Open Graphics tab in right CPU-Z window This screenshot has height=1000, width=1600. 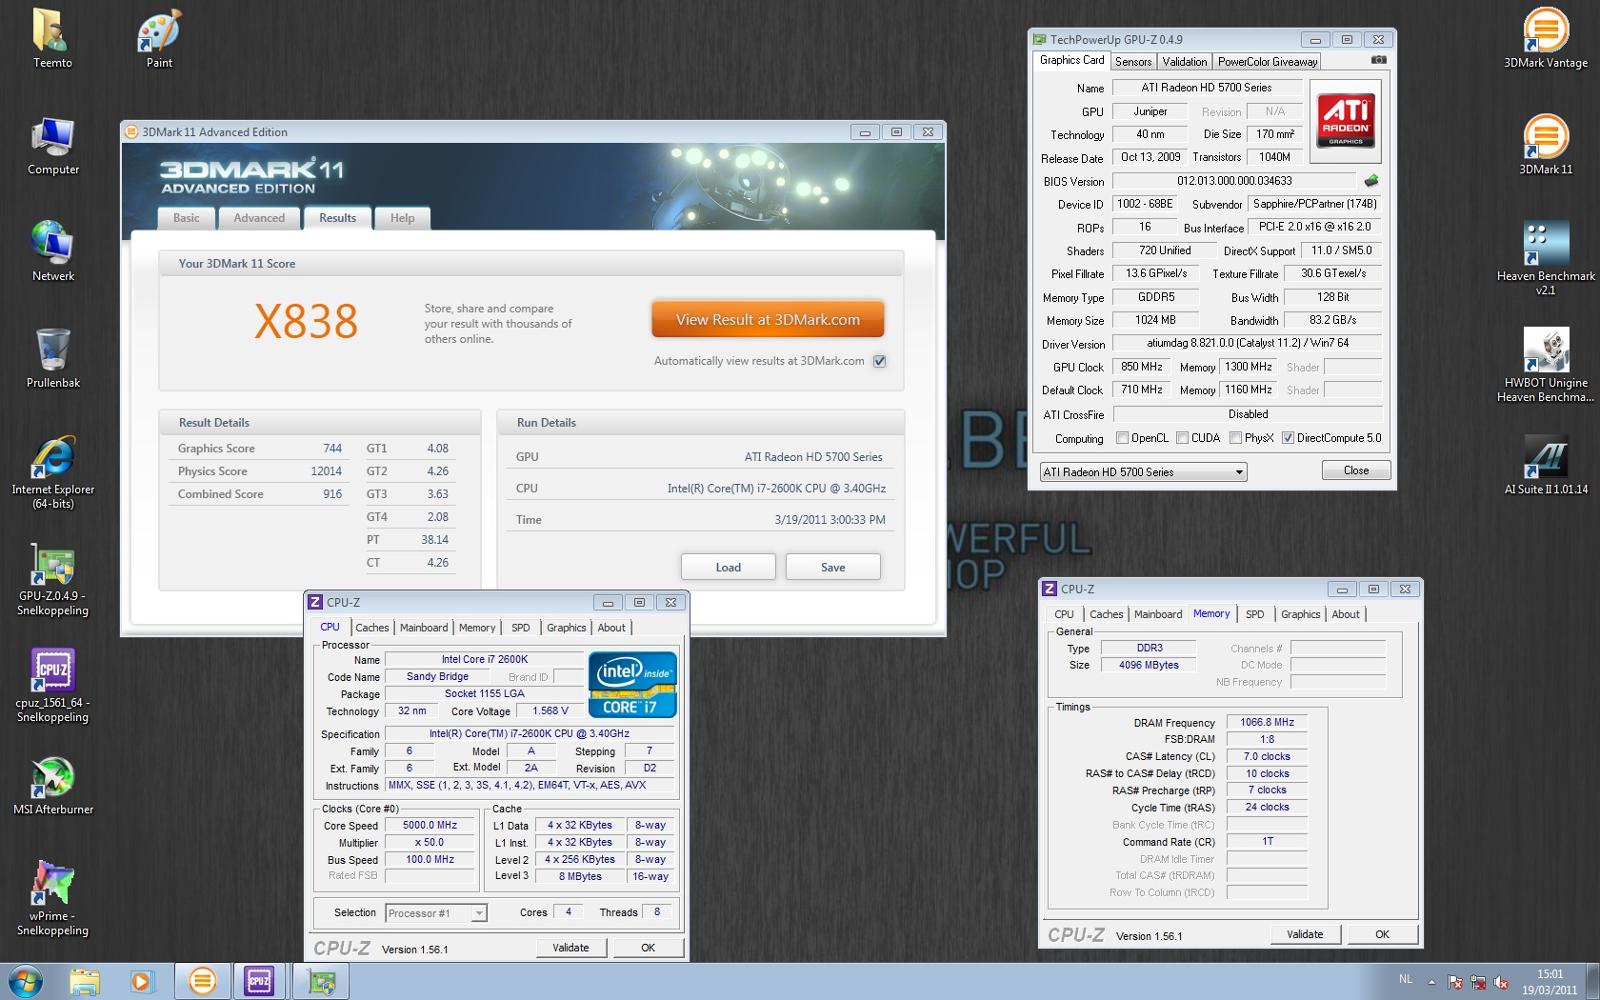point(1300,614)
